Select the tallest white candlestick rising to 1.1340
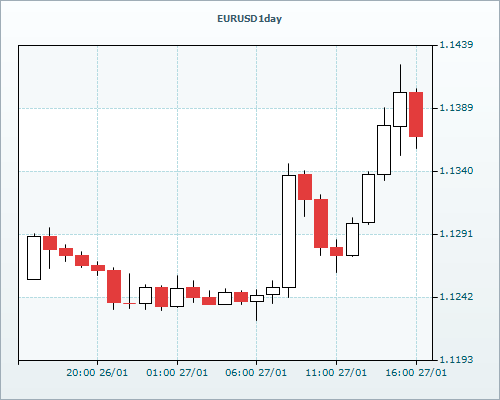Image resolution: width=500 pixels, height=400 pixels. click(289, 231)
